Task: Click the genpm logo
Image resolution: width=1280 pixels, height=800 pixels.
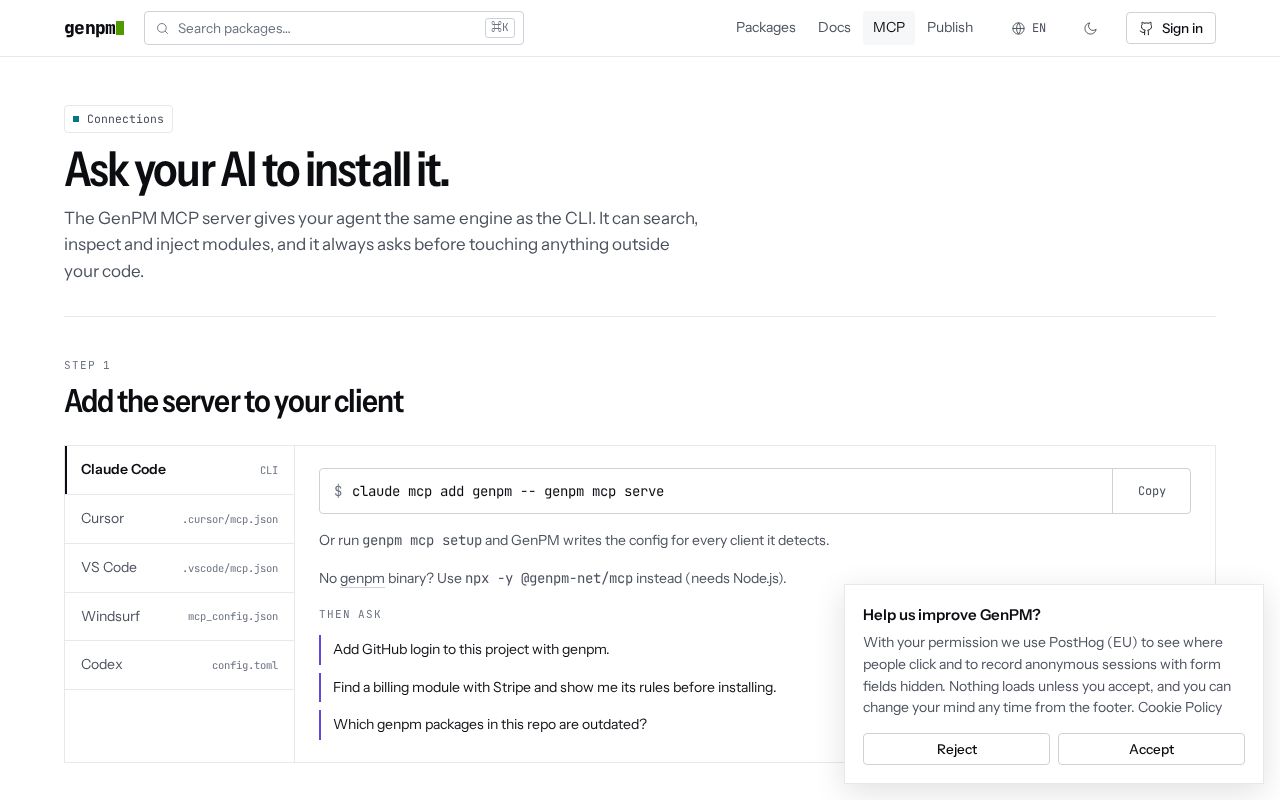Action: point(94,28)
